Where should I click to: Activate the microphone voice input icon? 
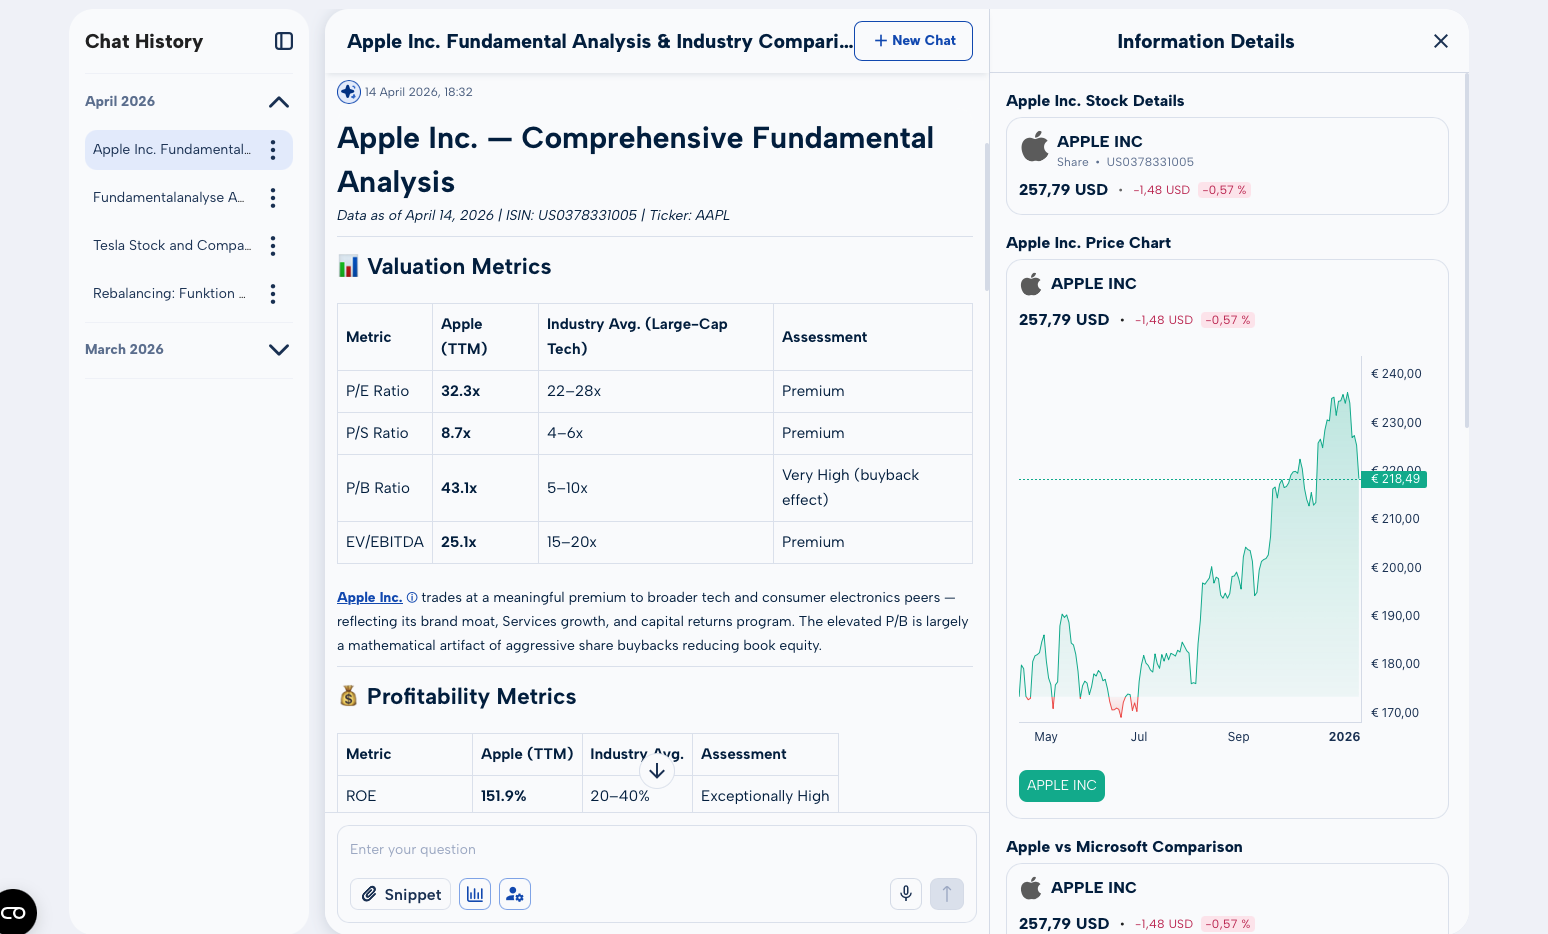click(x=905, y=893)
